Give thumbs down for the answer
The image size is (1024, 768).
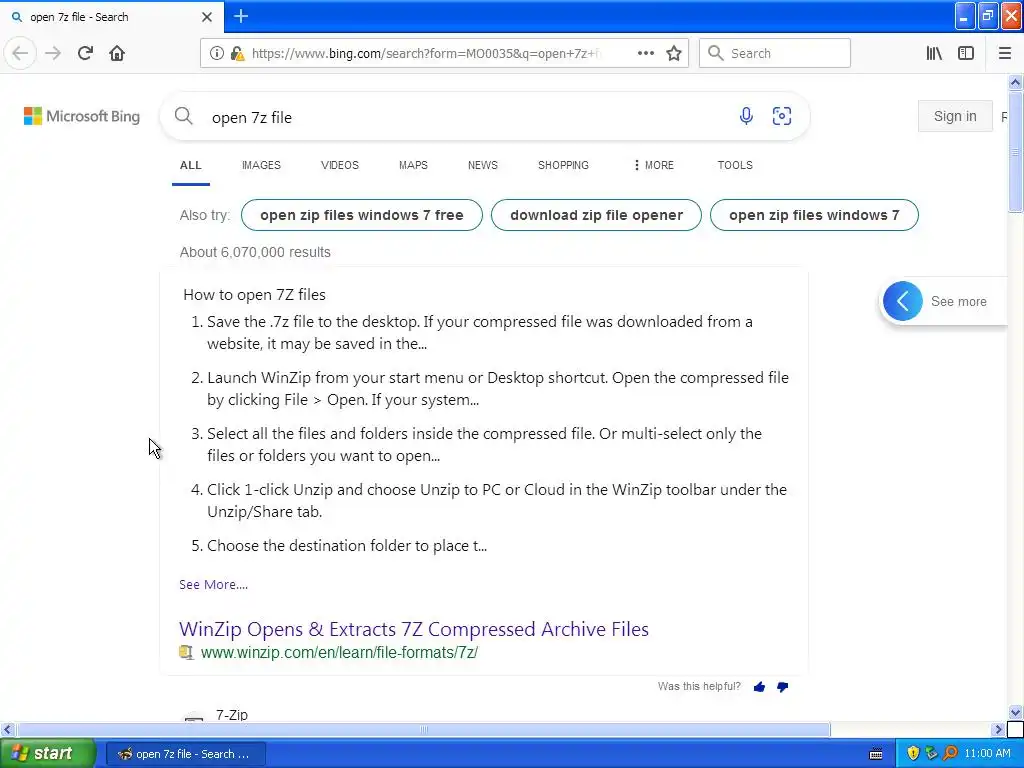782,686
